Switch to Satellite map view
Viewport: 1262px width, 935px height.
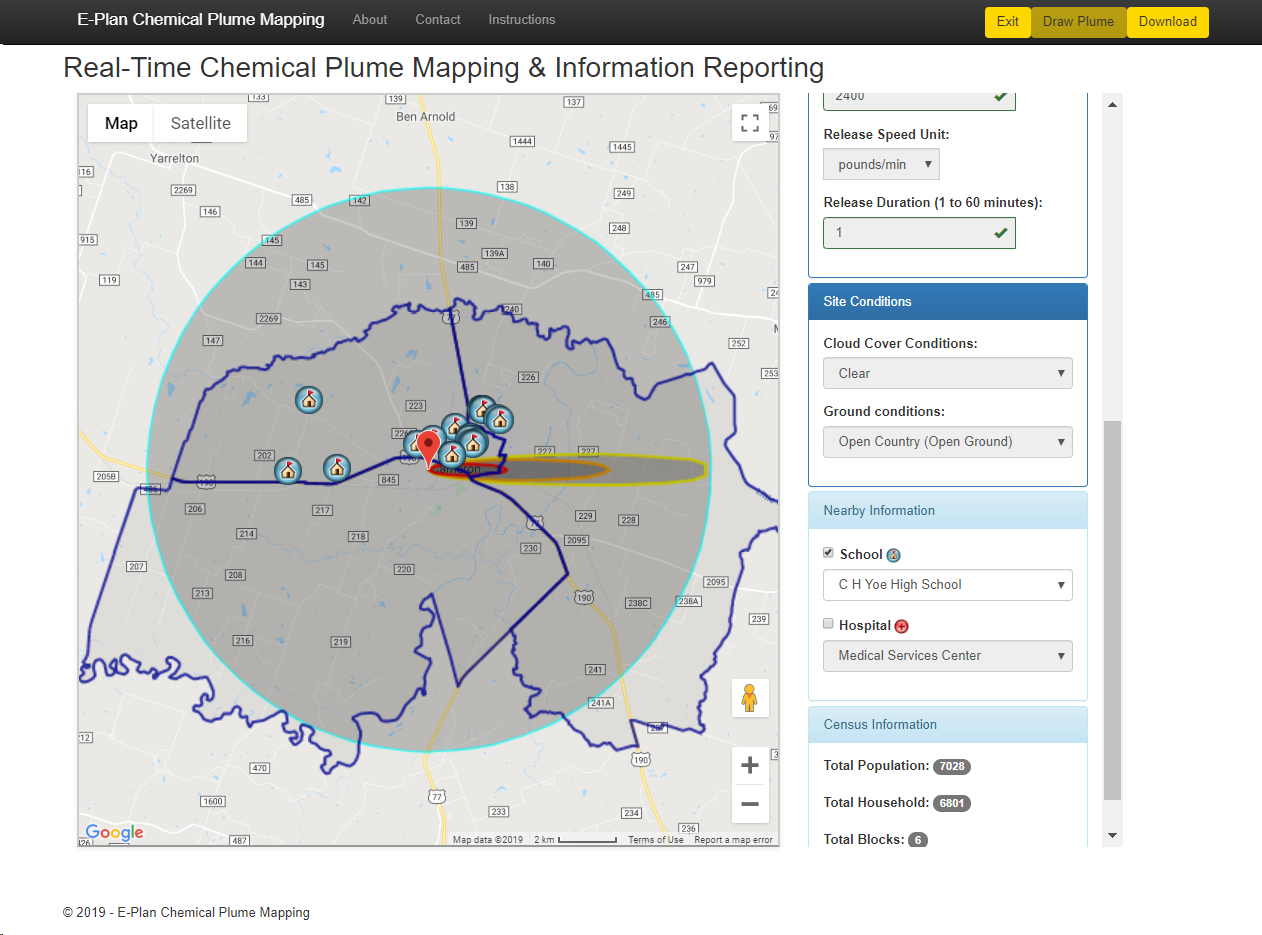tap(200, 123)
